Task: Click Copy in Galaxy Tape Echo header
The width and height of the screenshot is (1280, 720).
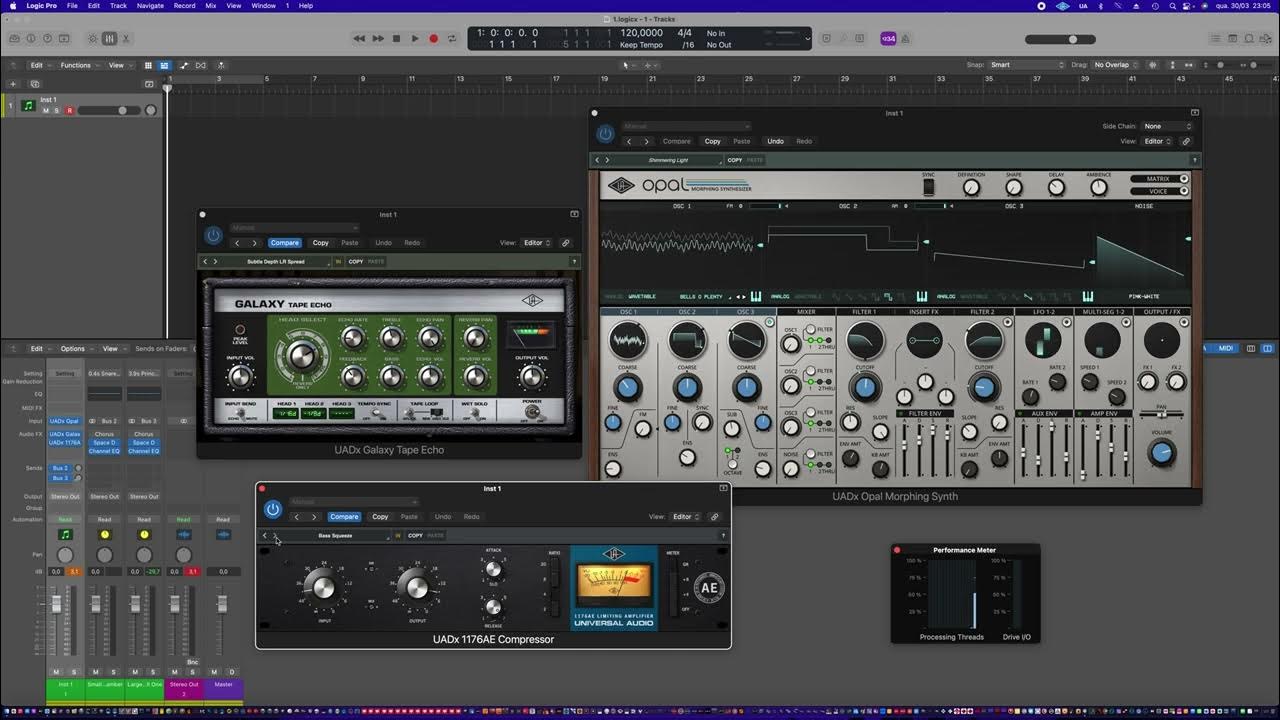Action: point(320,243)
